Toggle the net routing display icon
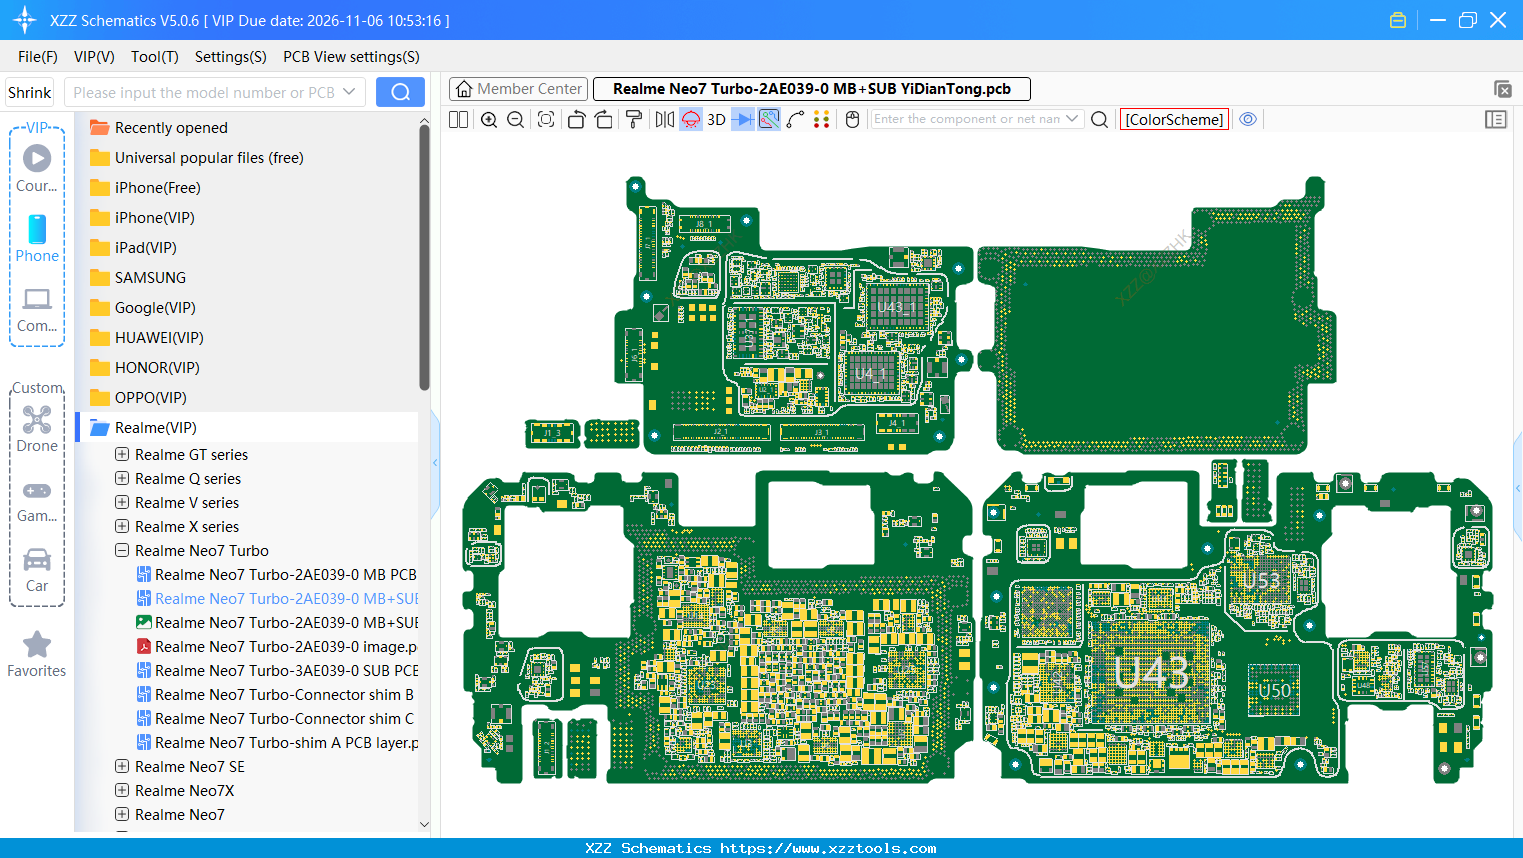The height and width of the screenshot is (858, 1523). [x=769, y=120]
